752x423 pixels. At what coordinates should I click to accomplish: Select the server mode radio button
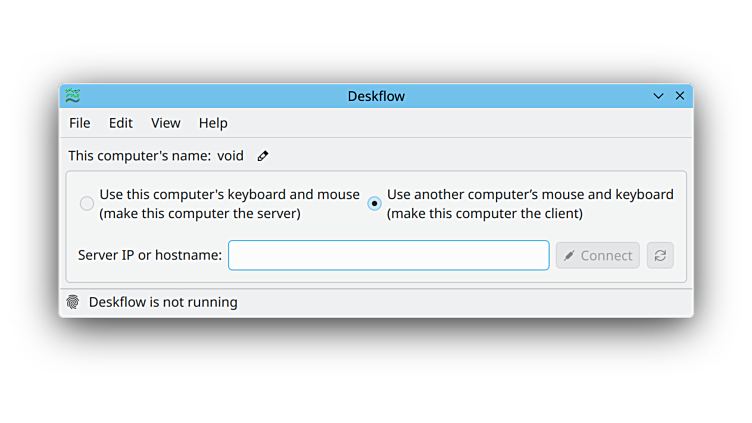click(87, 204)
